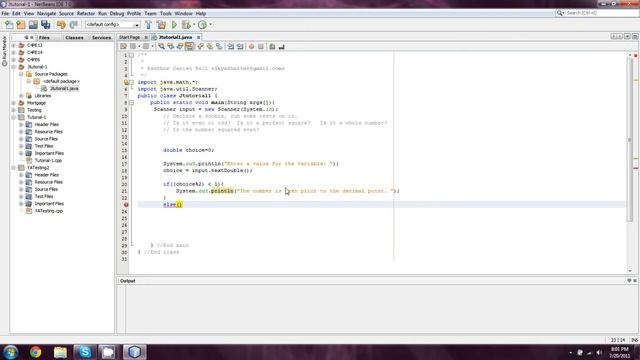Collapse the Jtutorial-1 project node

14,67
